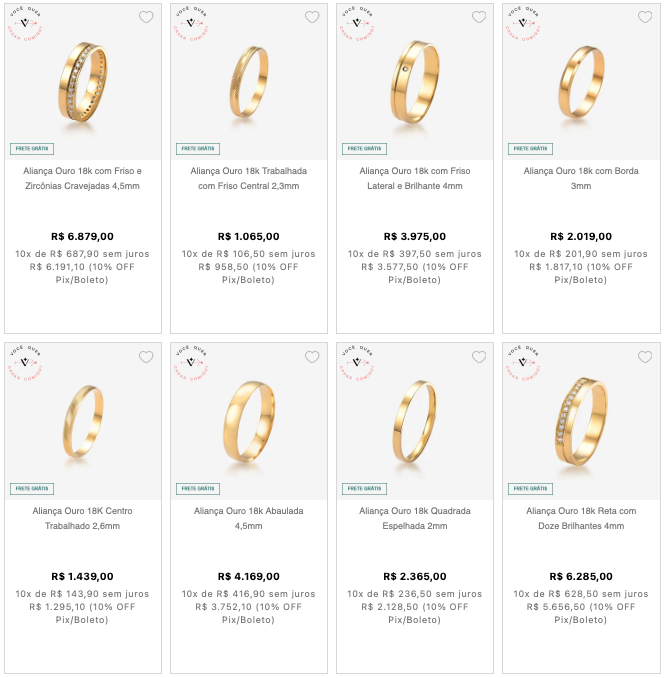Click heart on Reta com Doze Brilhantes ring
666x678 pixels.
point(645,357)
